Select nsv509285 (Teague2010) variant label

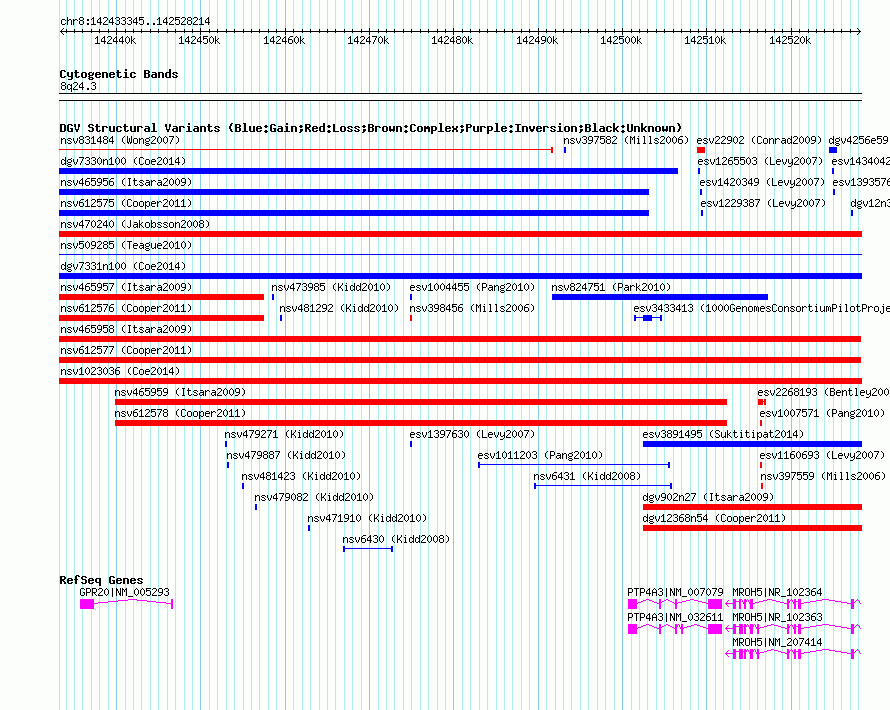pos(126,245)
